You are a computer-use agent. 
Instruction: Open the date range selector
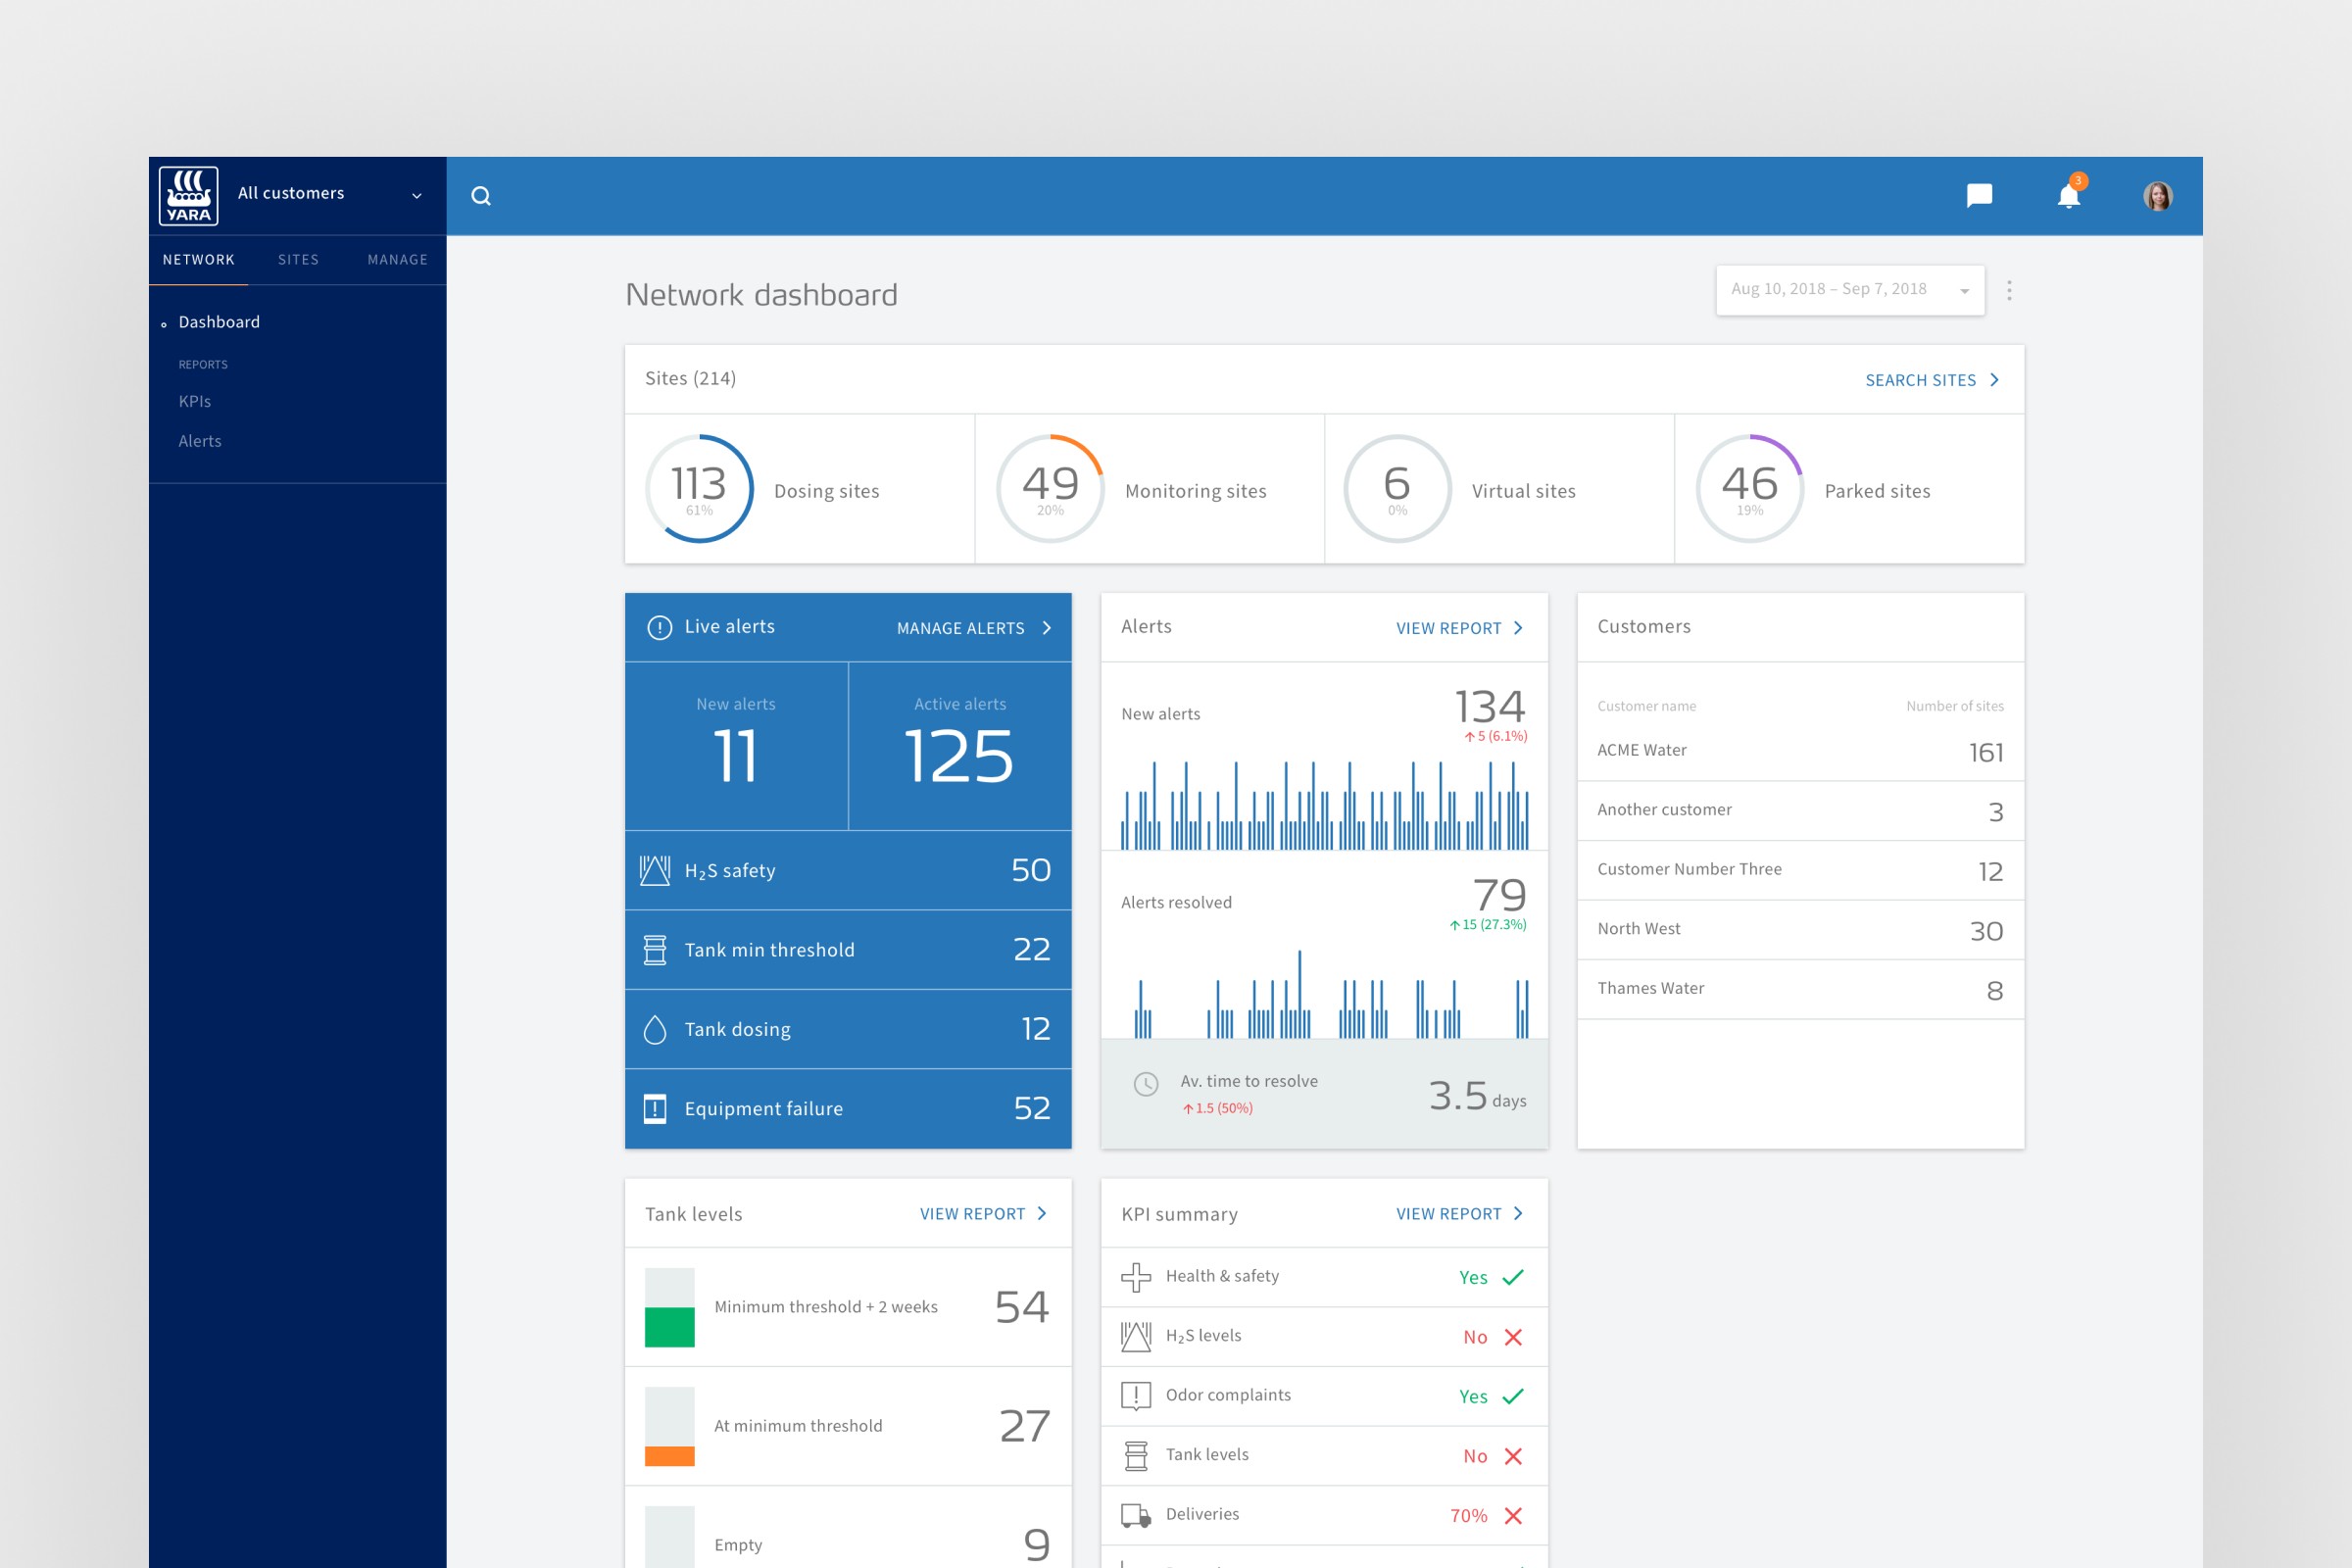coord(1849,289)
